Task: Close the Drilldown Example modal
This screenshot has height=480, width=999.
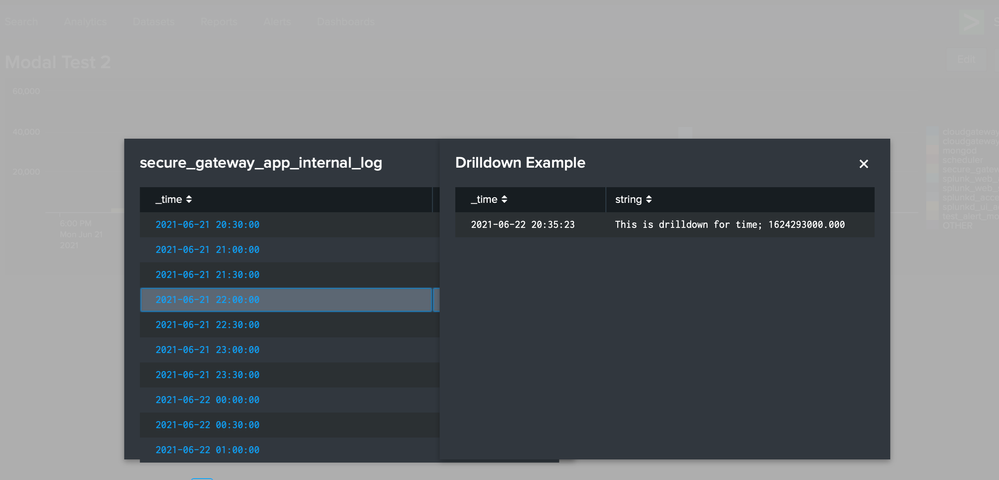Action: tap(863, 164)
